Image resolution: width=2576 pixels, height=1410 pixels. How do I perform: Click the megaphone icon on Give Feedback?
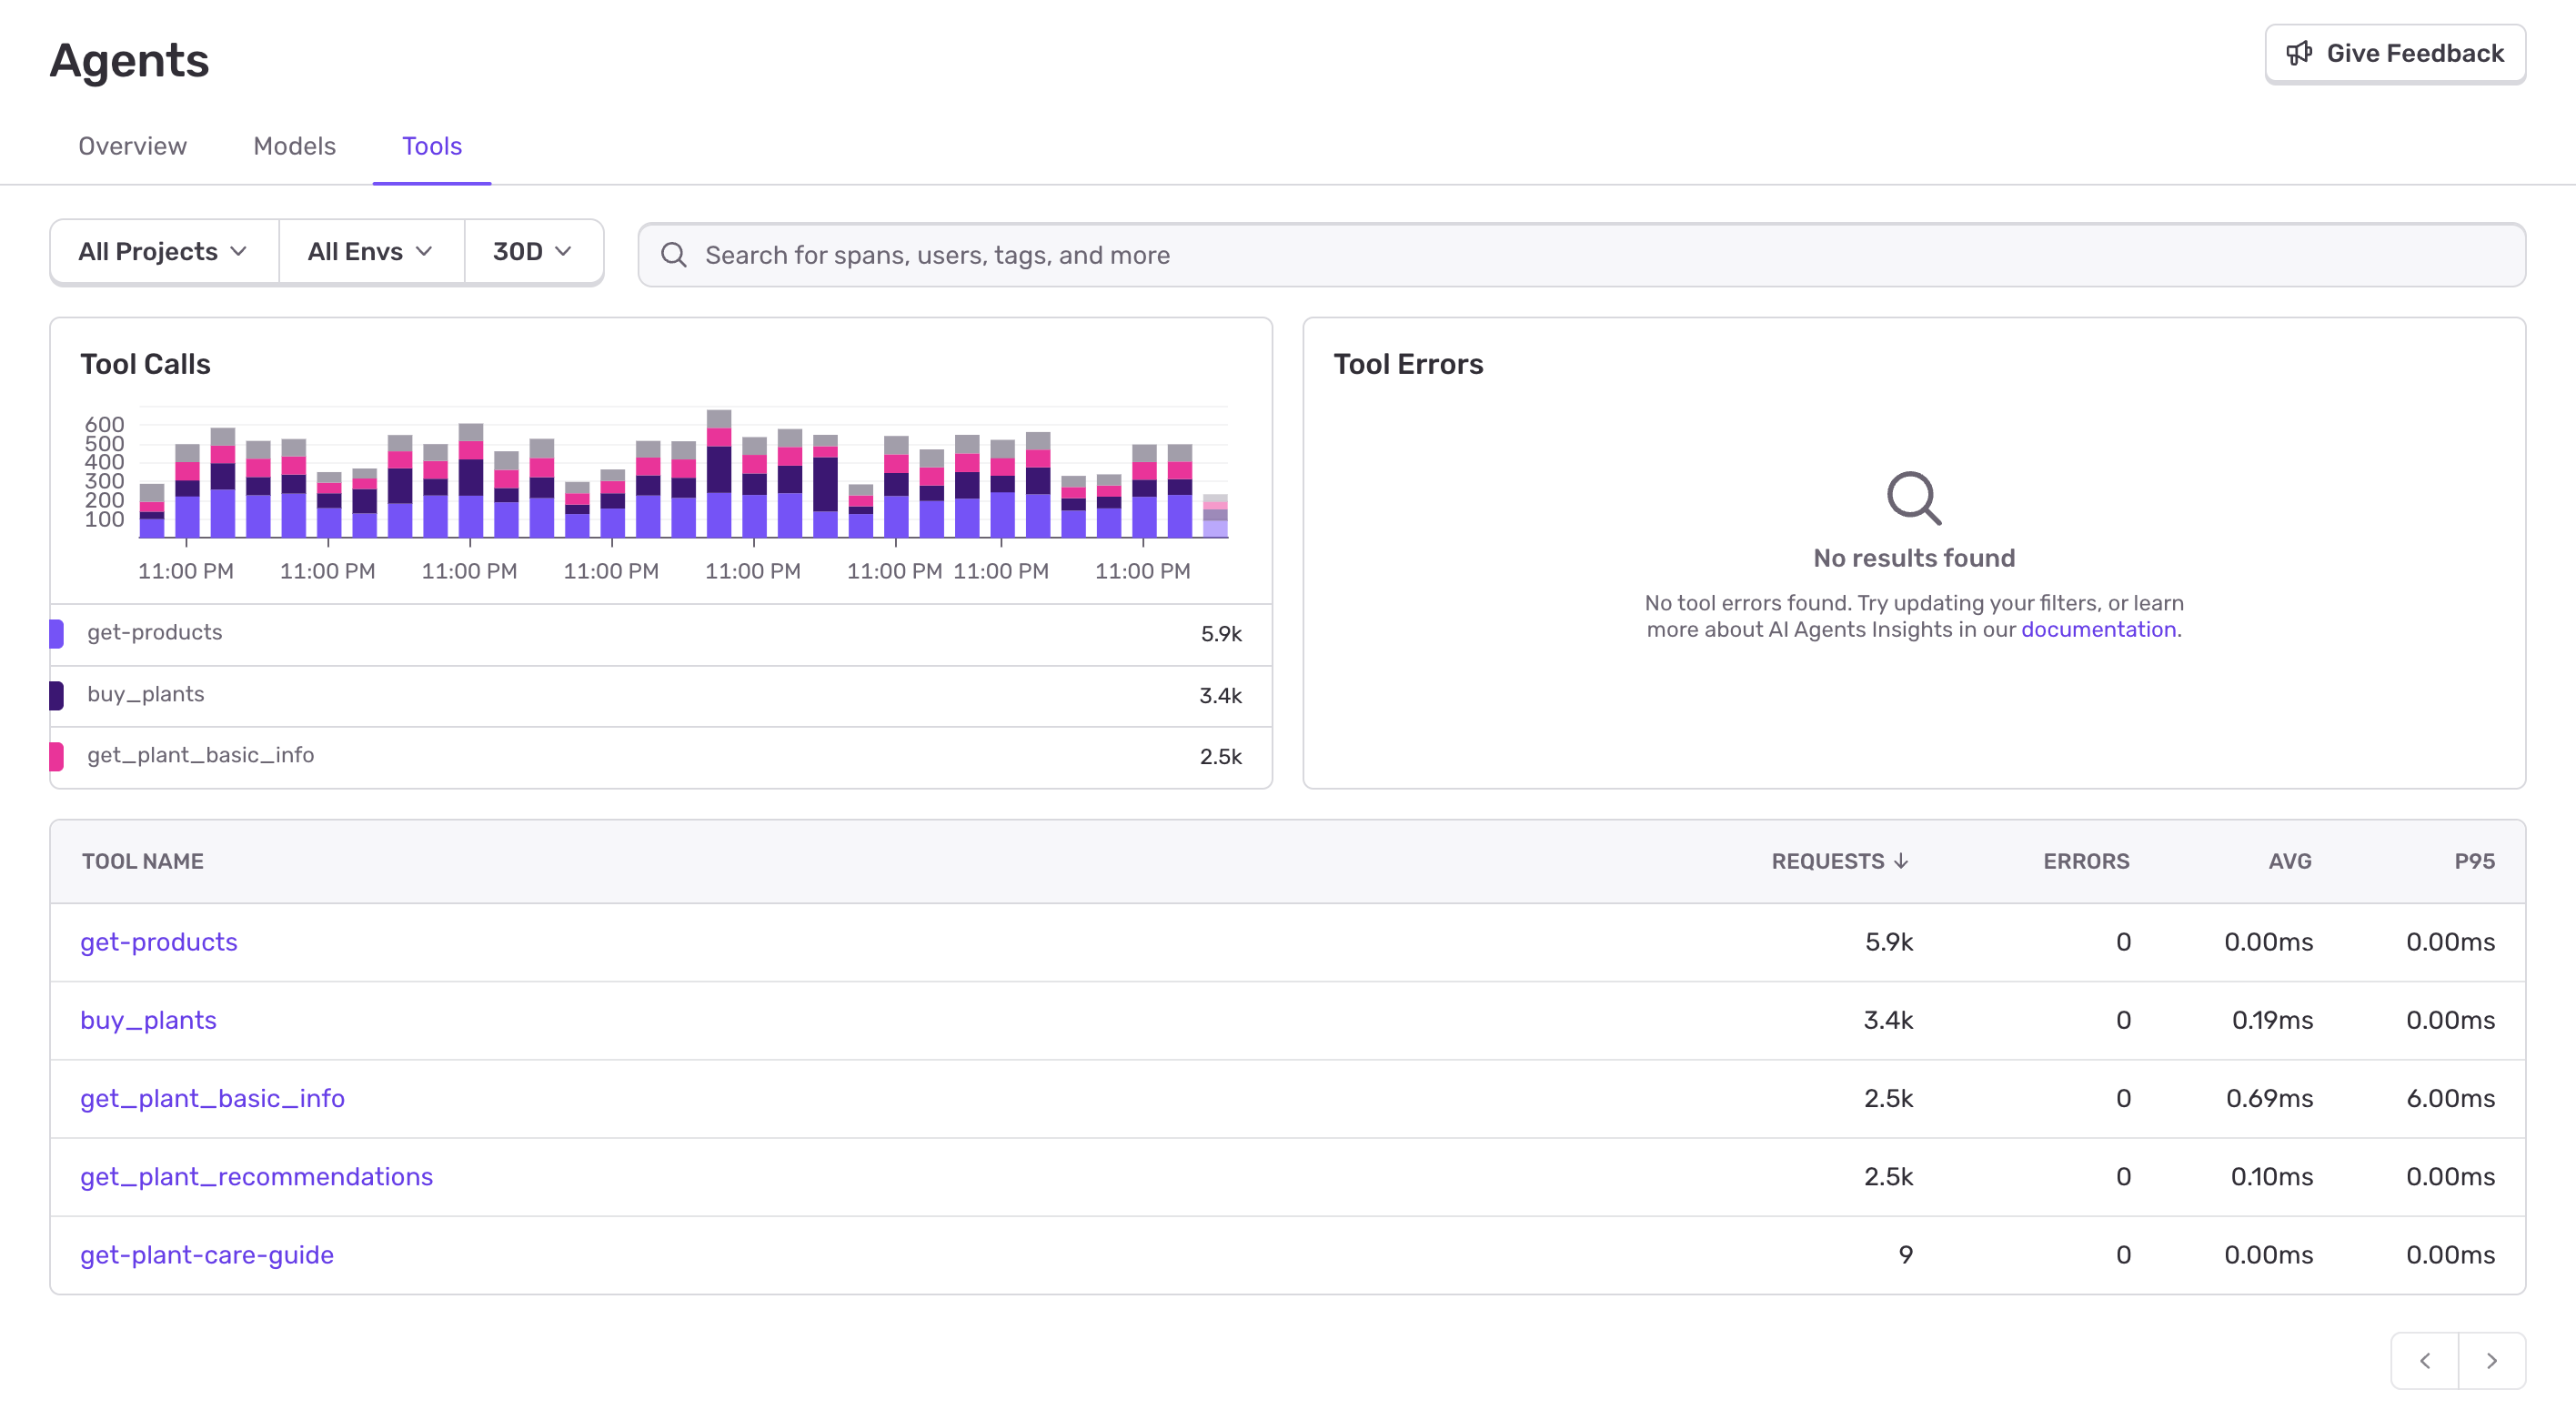pyautogui.click(x=2300, y=53)
